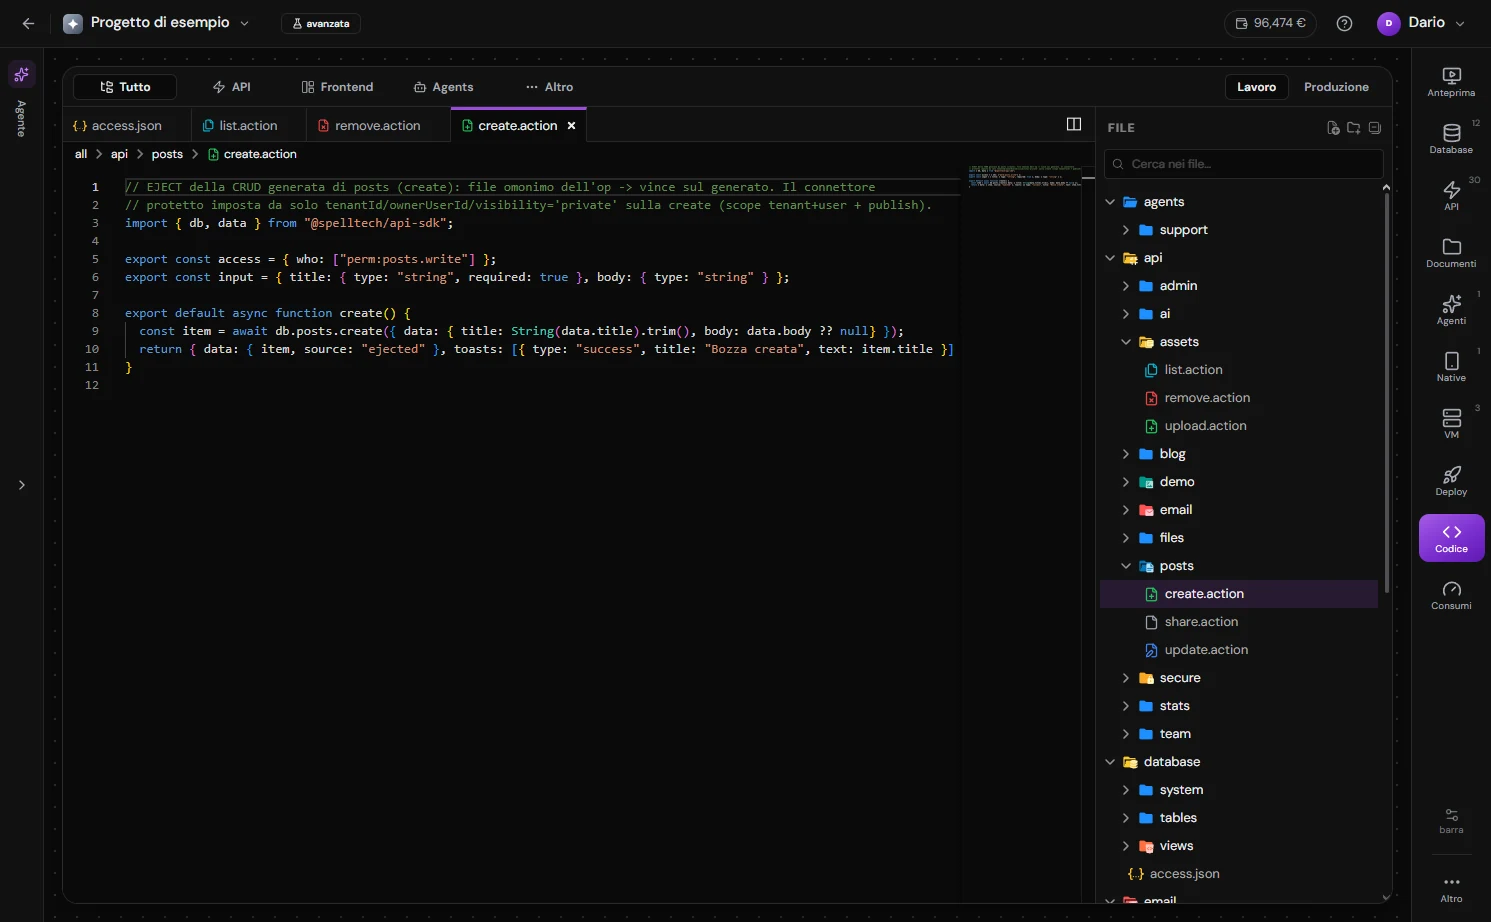Open the Database sidebar section

pos(1451,139)
